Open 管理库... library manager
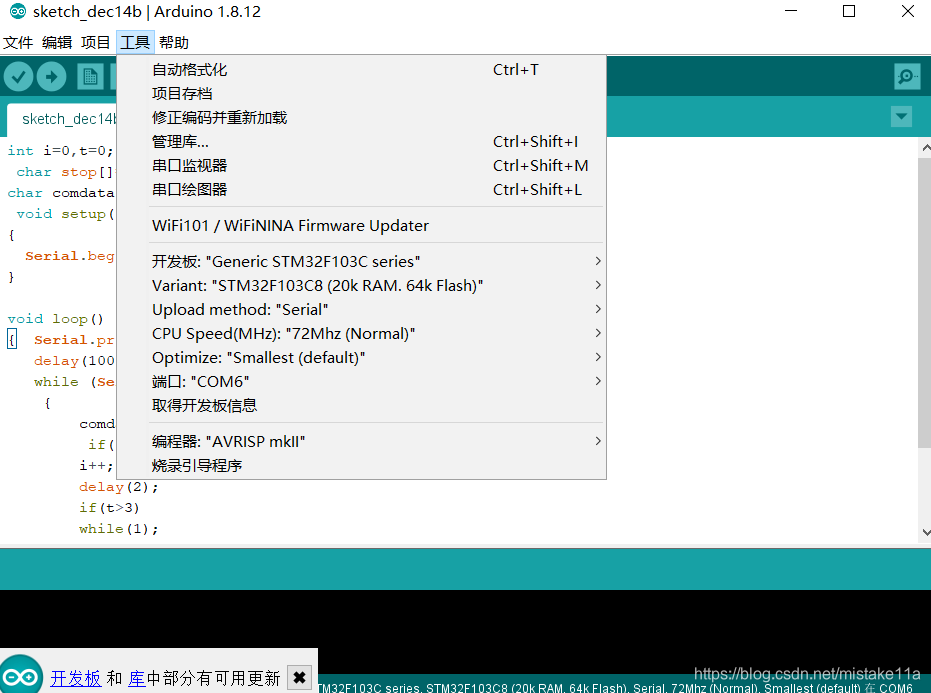Screen dimensions: 931x693 point(362,141)
